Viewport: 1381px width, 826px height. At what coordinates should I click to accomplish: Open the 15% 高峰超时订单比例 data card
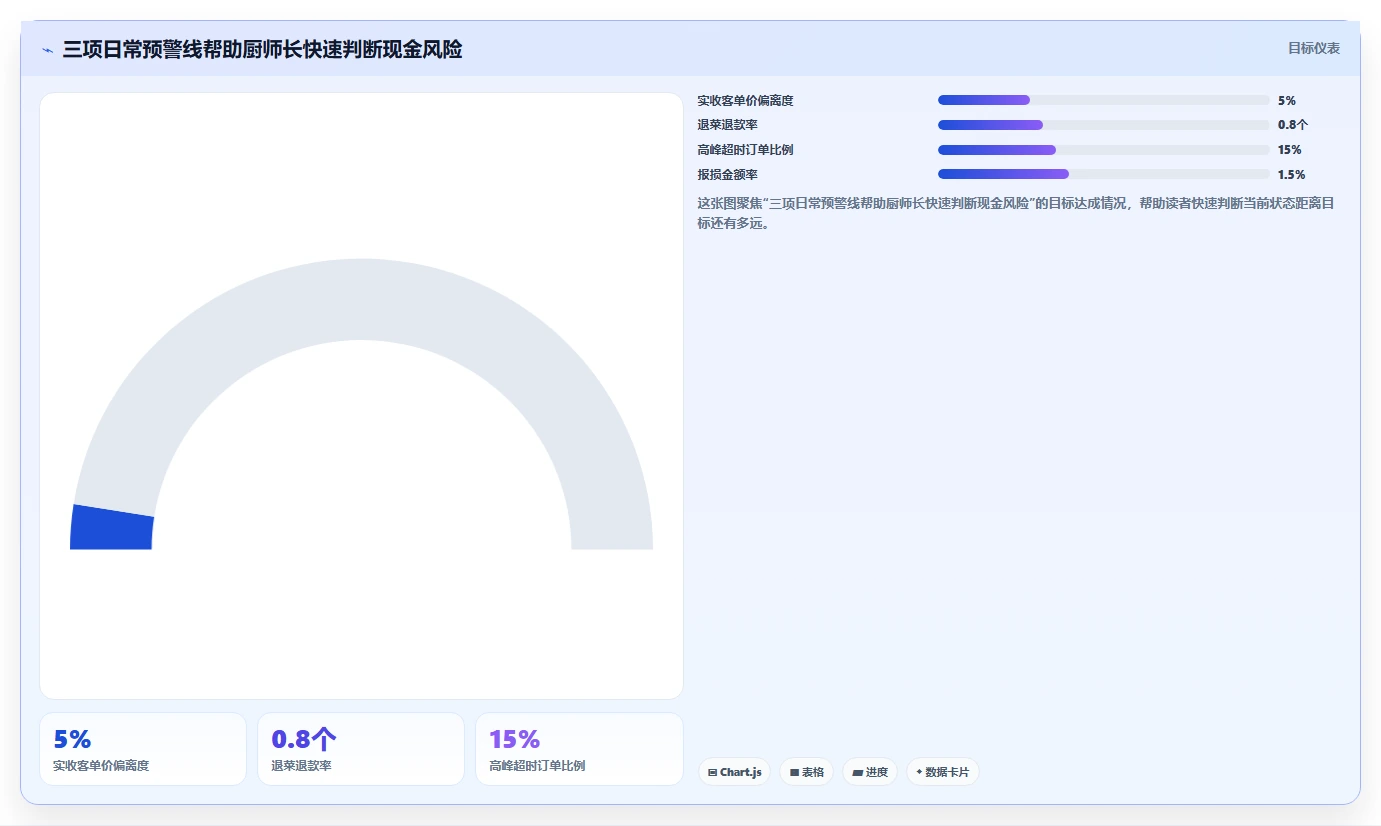579,749
